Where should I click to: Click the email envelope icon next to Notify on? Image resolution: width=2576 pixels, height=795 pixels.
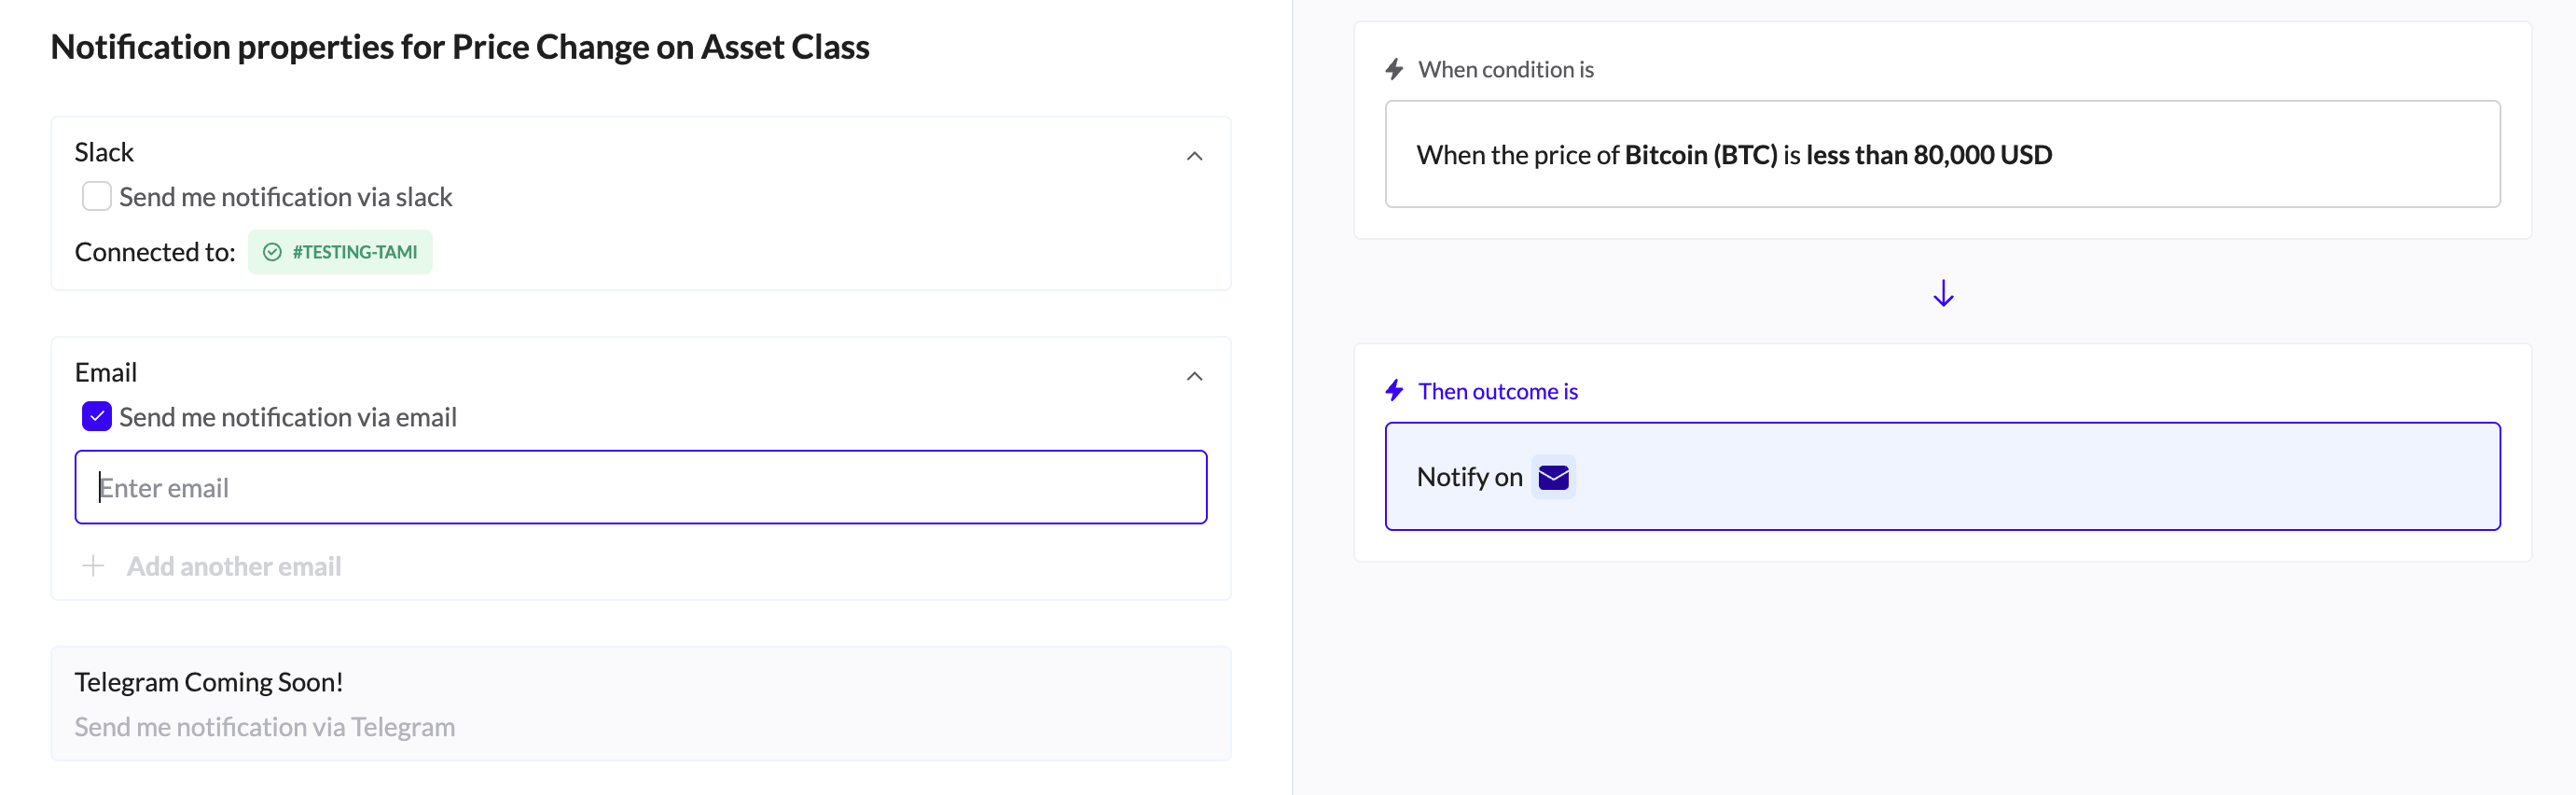point(1553,477)
